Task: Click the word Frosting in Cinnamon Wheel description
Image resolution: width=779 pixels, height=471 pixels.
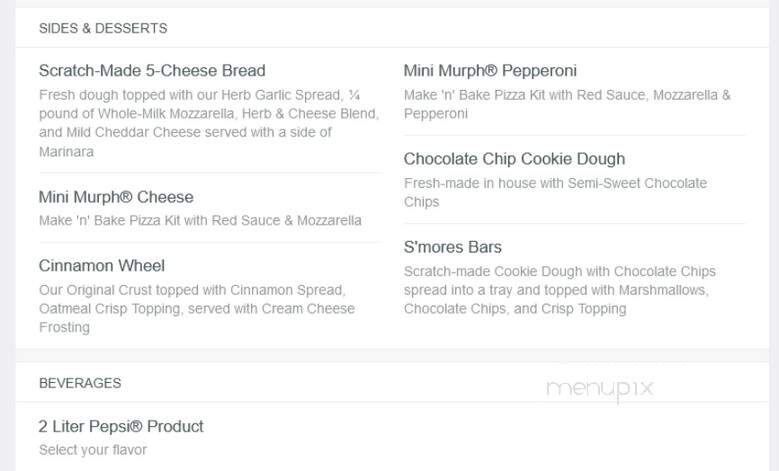Action: 65,327
